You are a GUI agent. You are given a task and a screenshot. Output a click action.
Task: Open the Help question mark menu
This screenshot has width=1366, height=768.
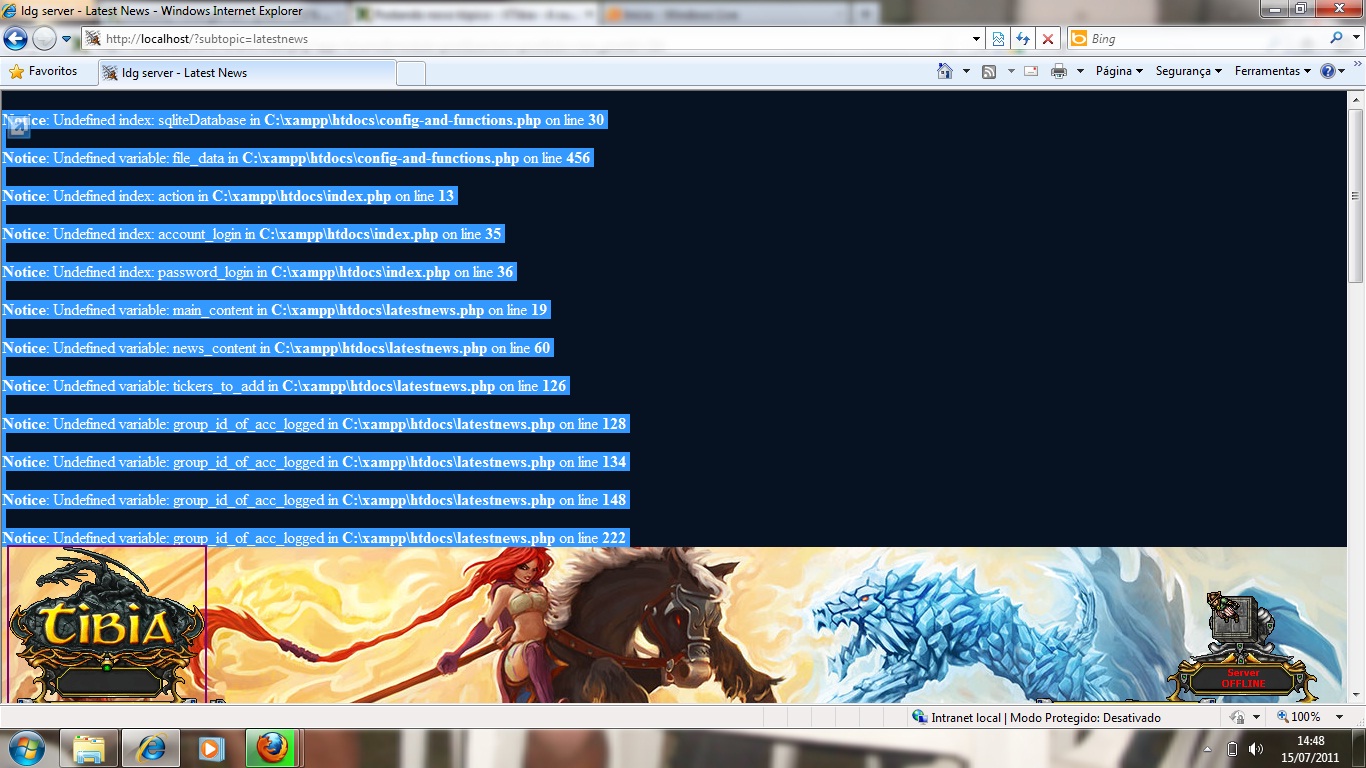[x=1332, y=71]
